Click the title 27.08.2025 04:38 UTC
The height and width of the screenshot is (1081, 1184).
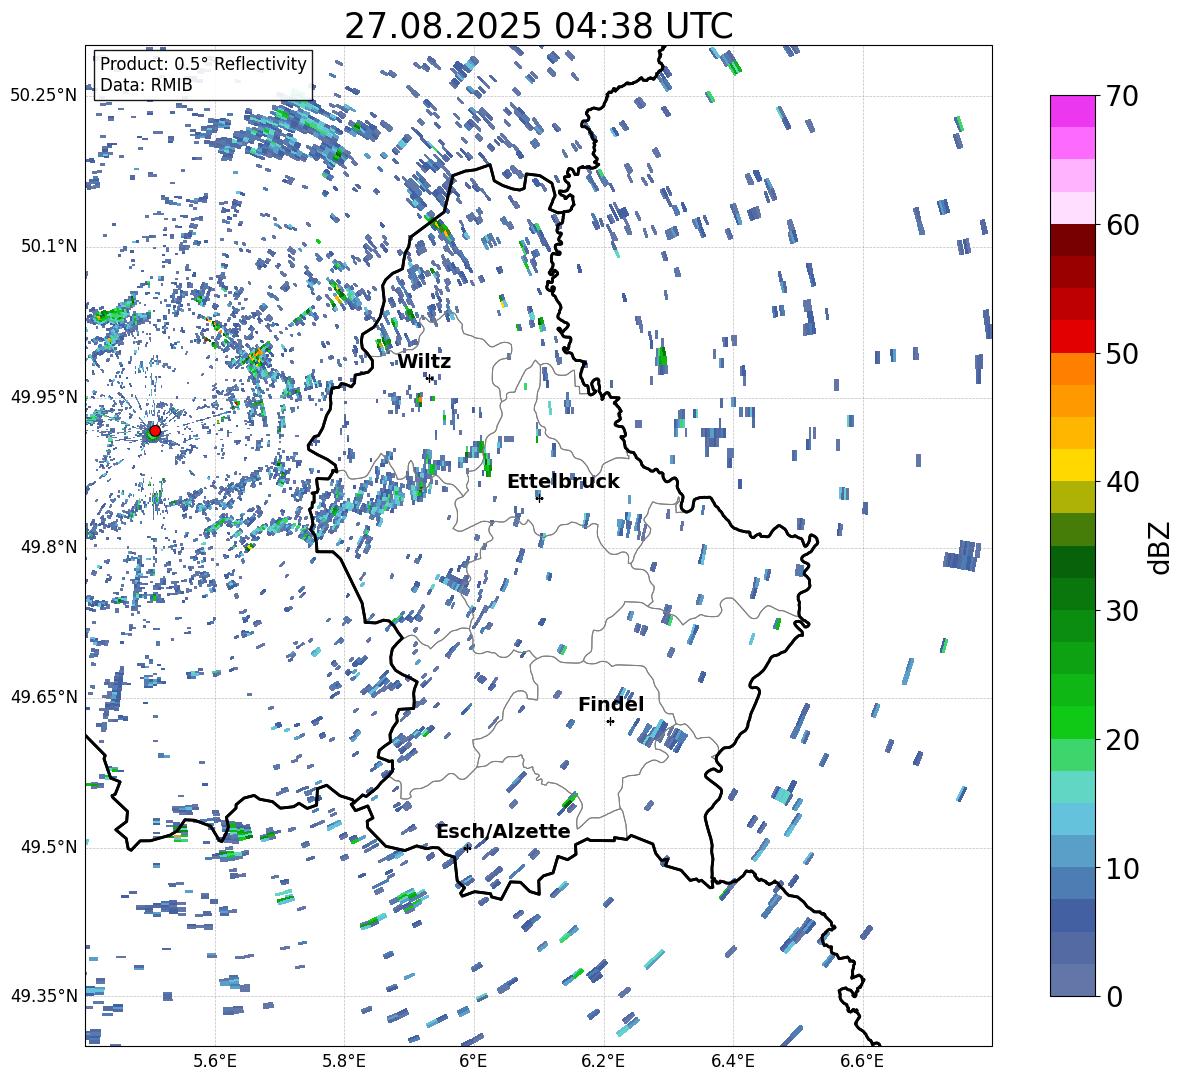coord(538,26)
